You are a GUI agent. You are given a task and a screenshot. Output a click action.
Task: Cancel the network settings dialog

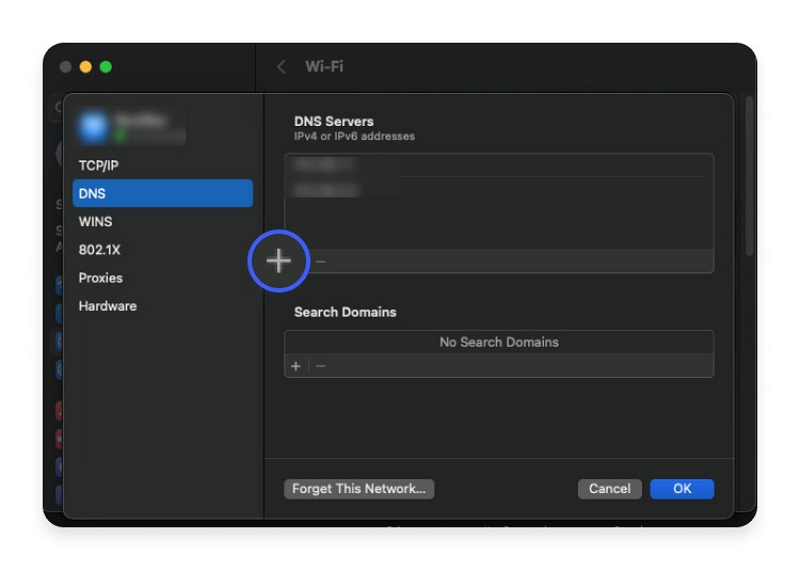pos(610,488)
